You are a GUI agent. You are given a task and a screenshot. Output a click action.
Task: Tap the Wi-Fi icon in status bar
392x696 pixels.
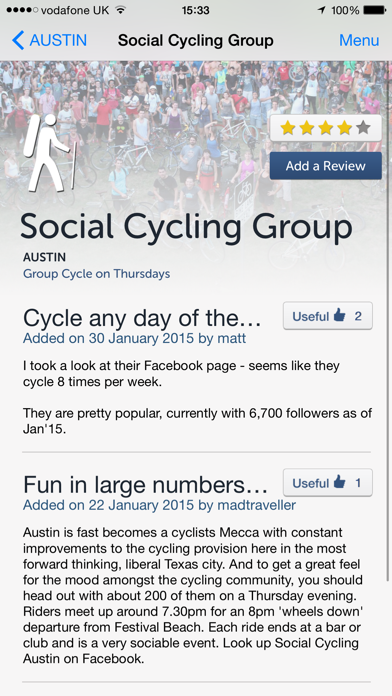pos(120,10)
